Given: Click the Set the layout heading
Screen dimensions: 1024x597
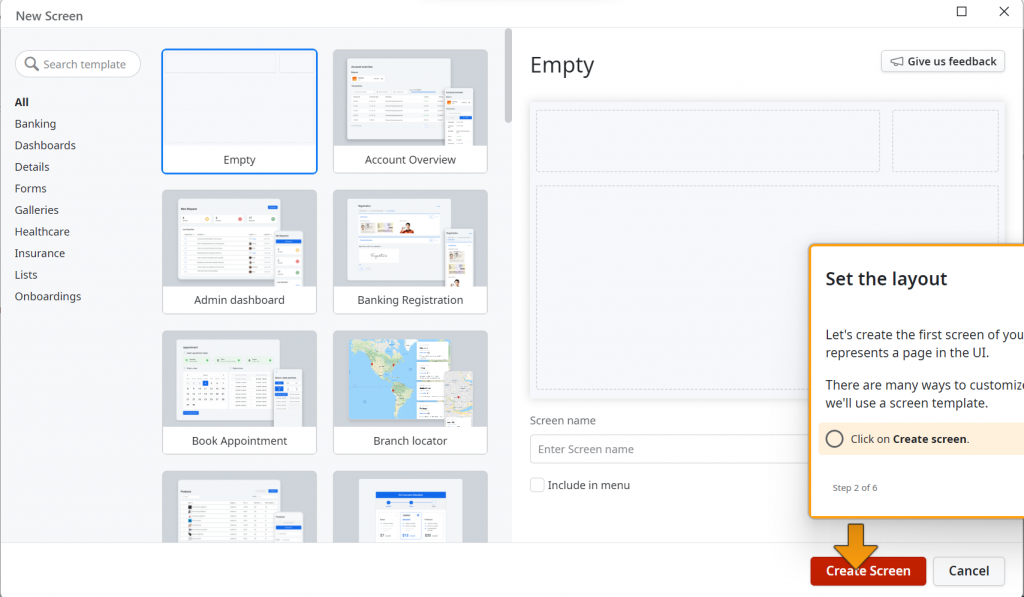Looking at the screenshot, I should coord(886,279).
